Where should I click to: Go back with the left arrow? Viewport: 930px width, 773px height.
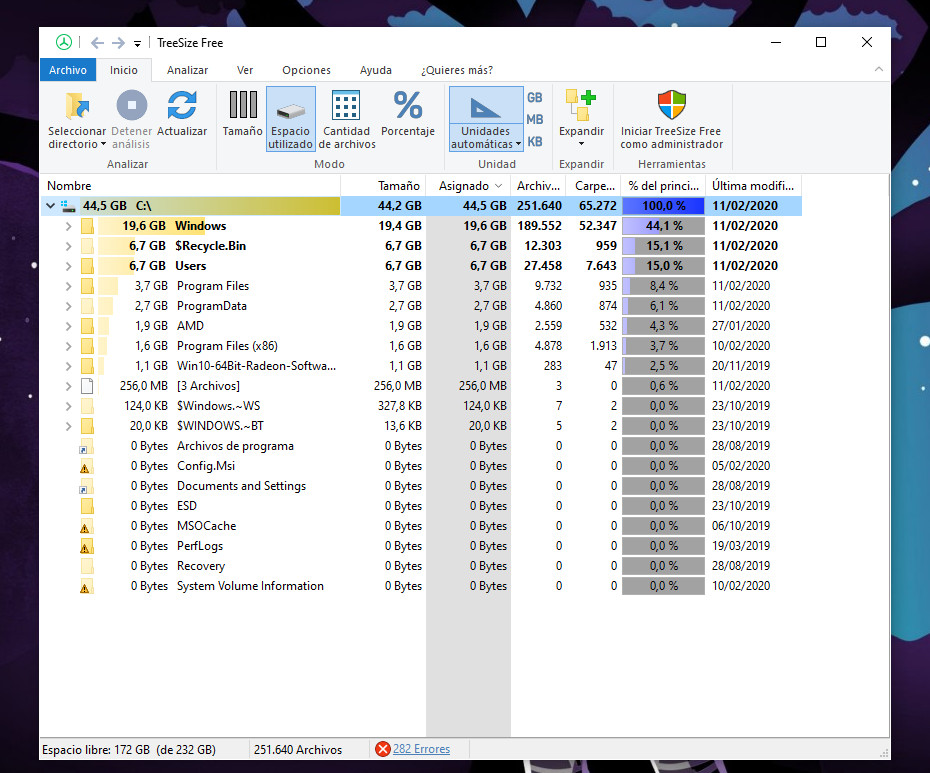coord(97,43)
